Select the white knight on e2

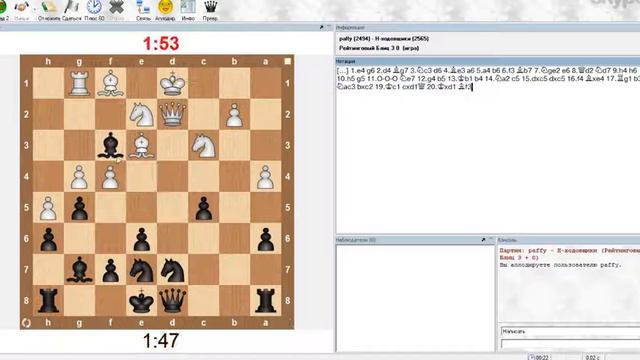point(141,114)
